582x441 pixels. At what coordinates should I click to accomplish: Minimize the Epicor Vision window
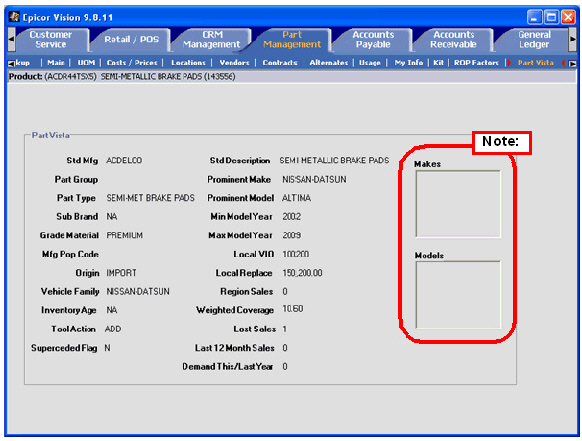[x=534, y=17]
